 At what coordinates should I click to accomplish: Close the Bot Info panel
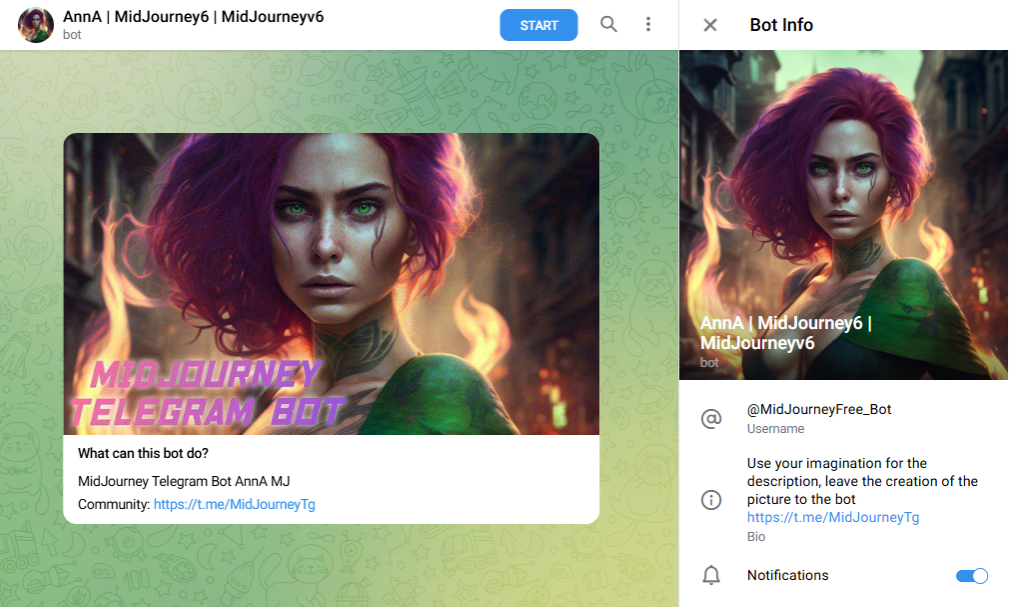click(710, 25)
